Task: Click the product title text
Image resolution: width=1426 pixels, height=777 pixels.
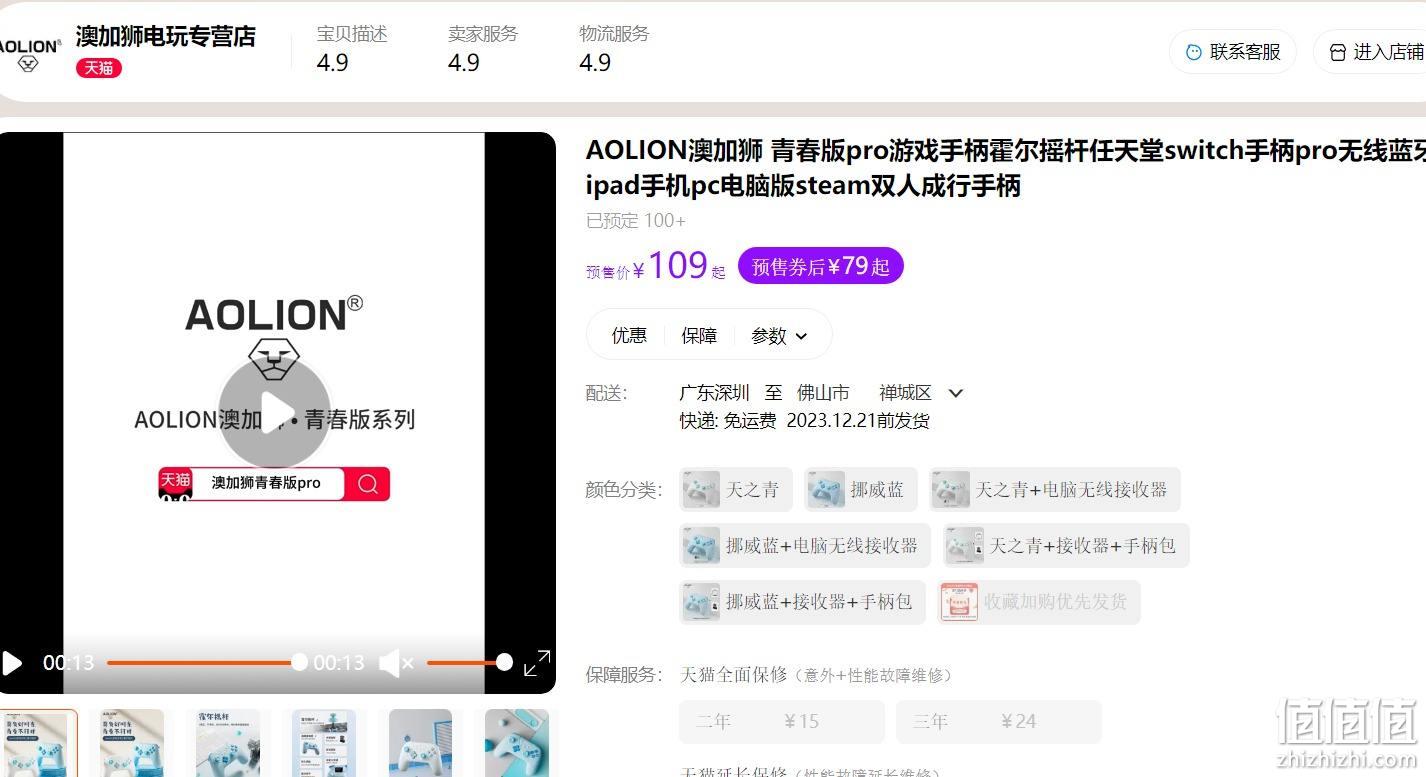Action: click(x=1006, y=168)
